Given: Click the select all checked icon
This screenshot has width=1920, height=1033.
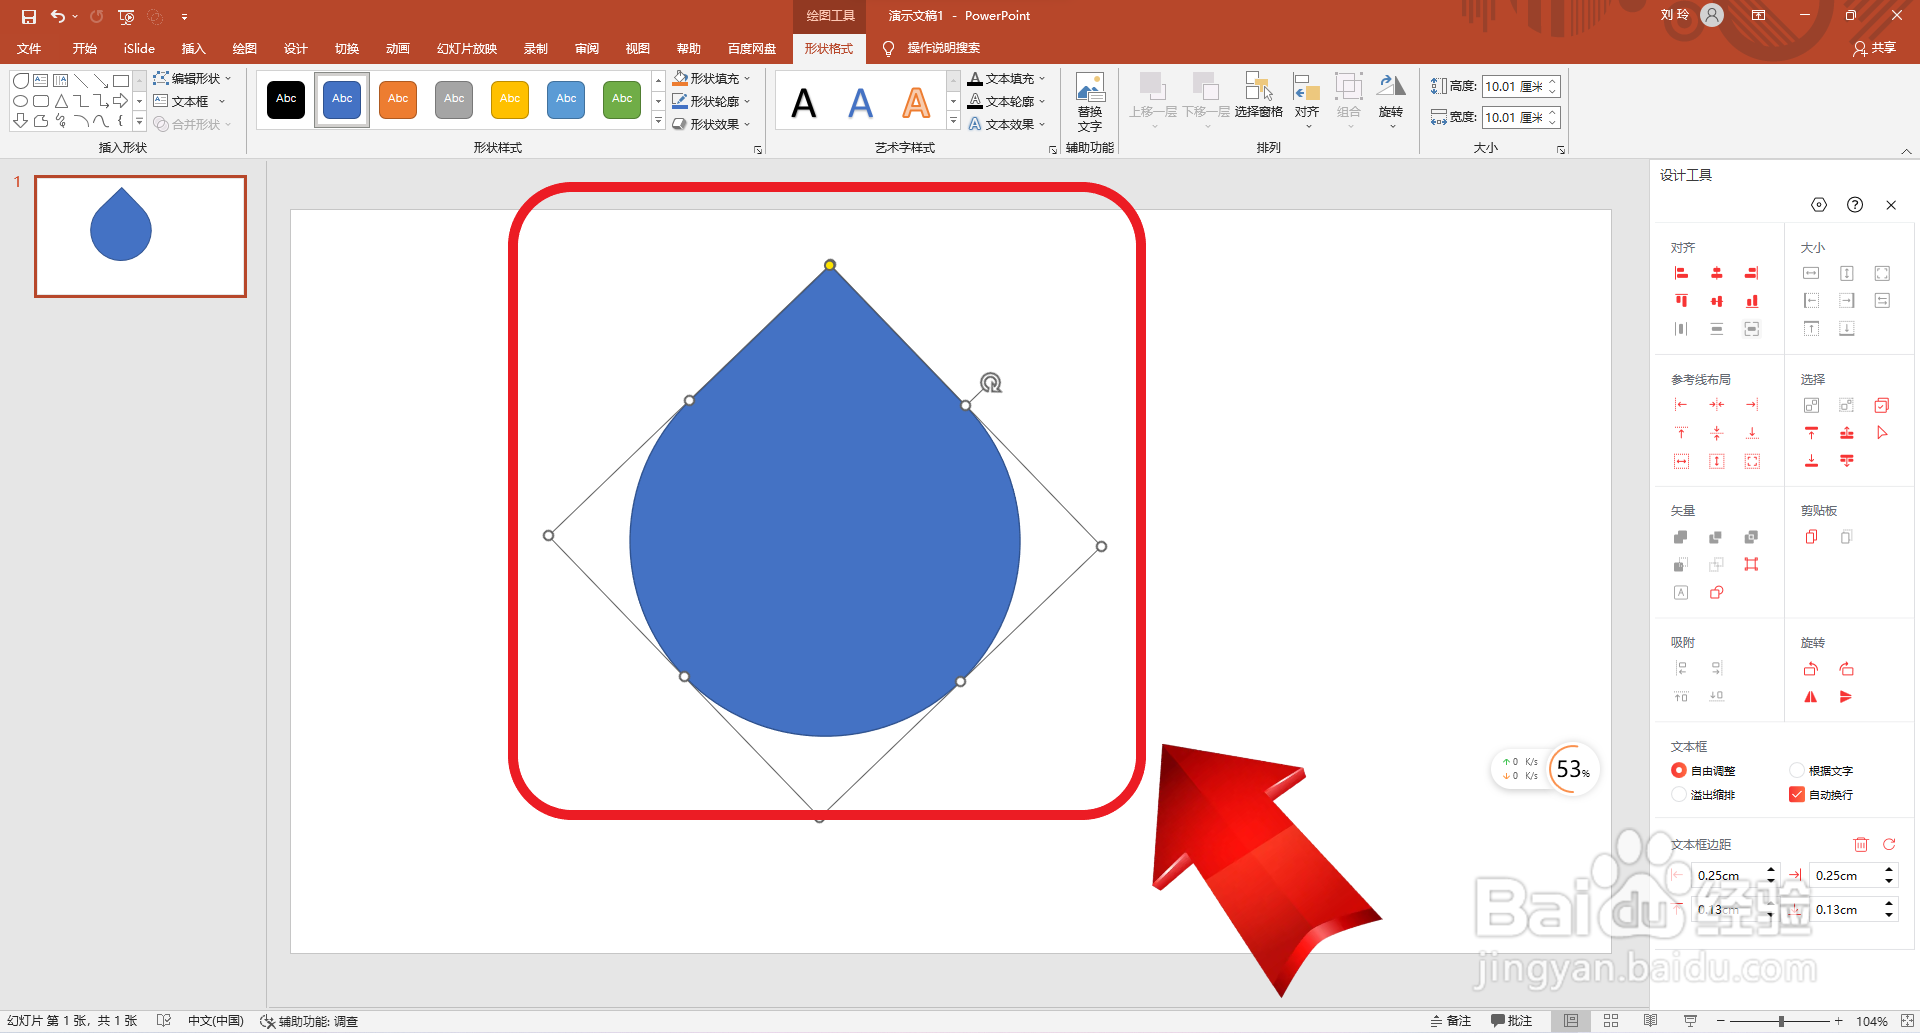Looking at the screenshot, I should tap(1881, 405).
